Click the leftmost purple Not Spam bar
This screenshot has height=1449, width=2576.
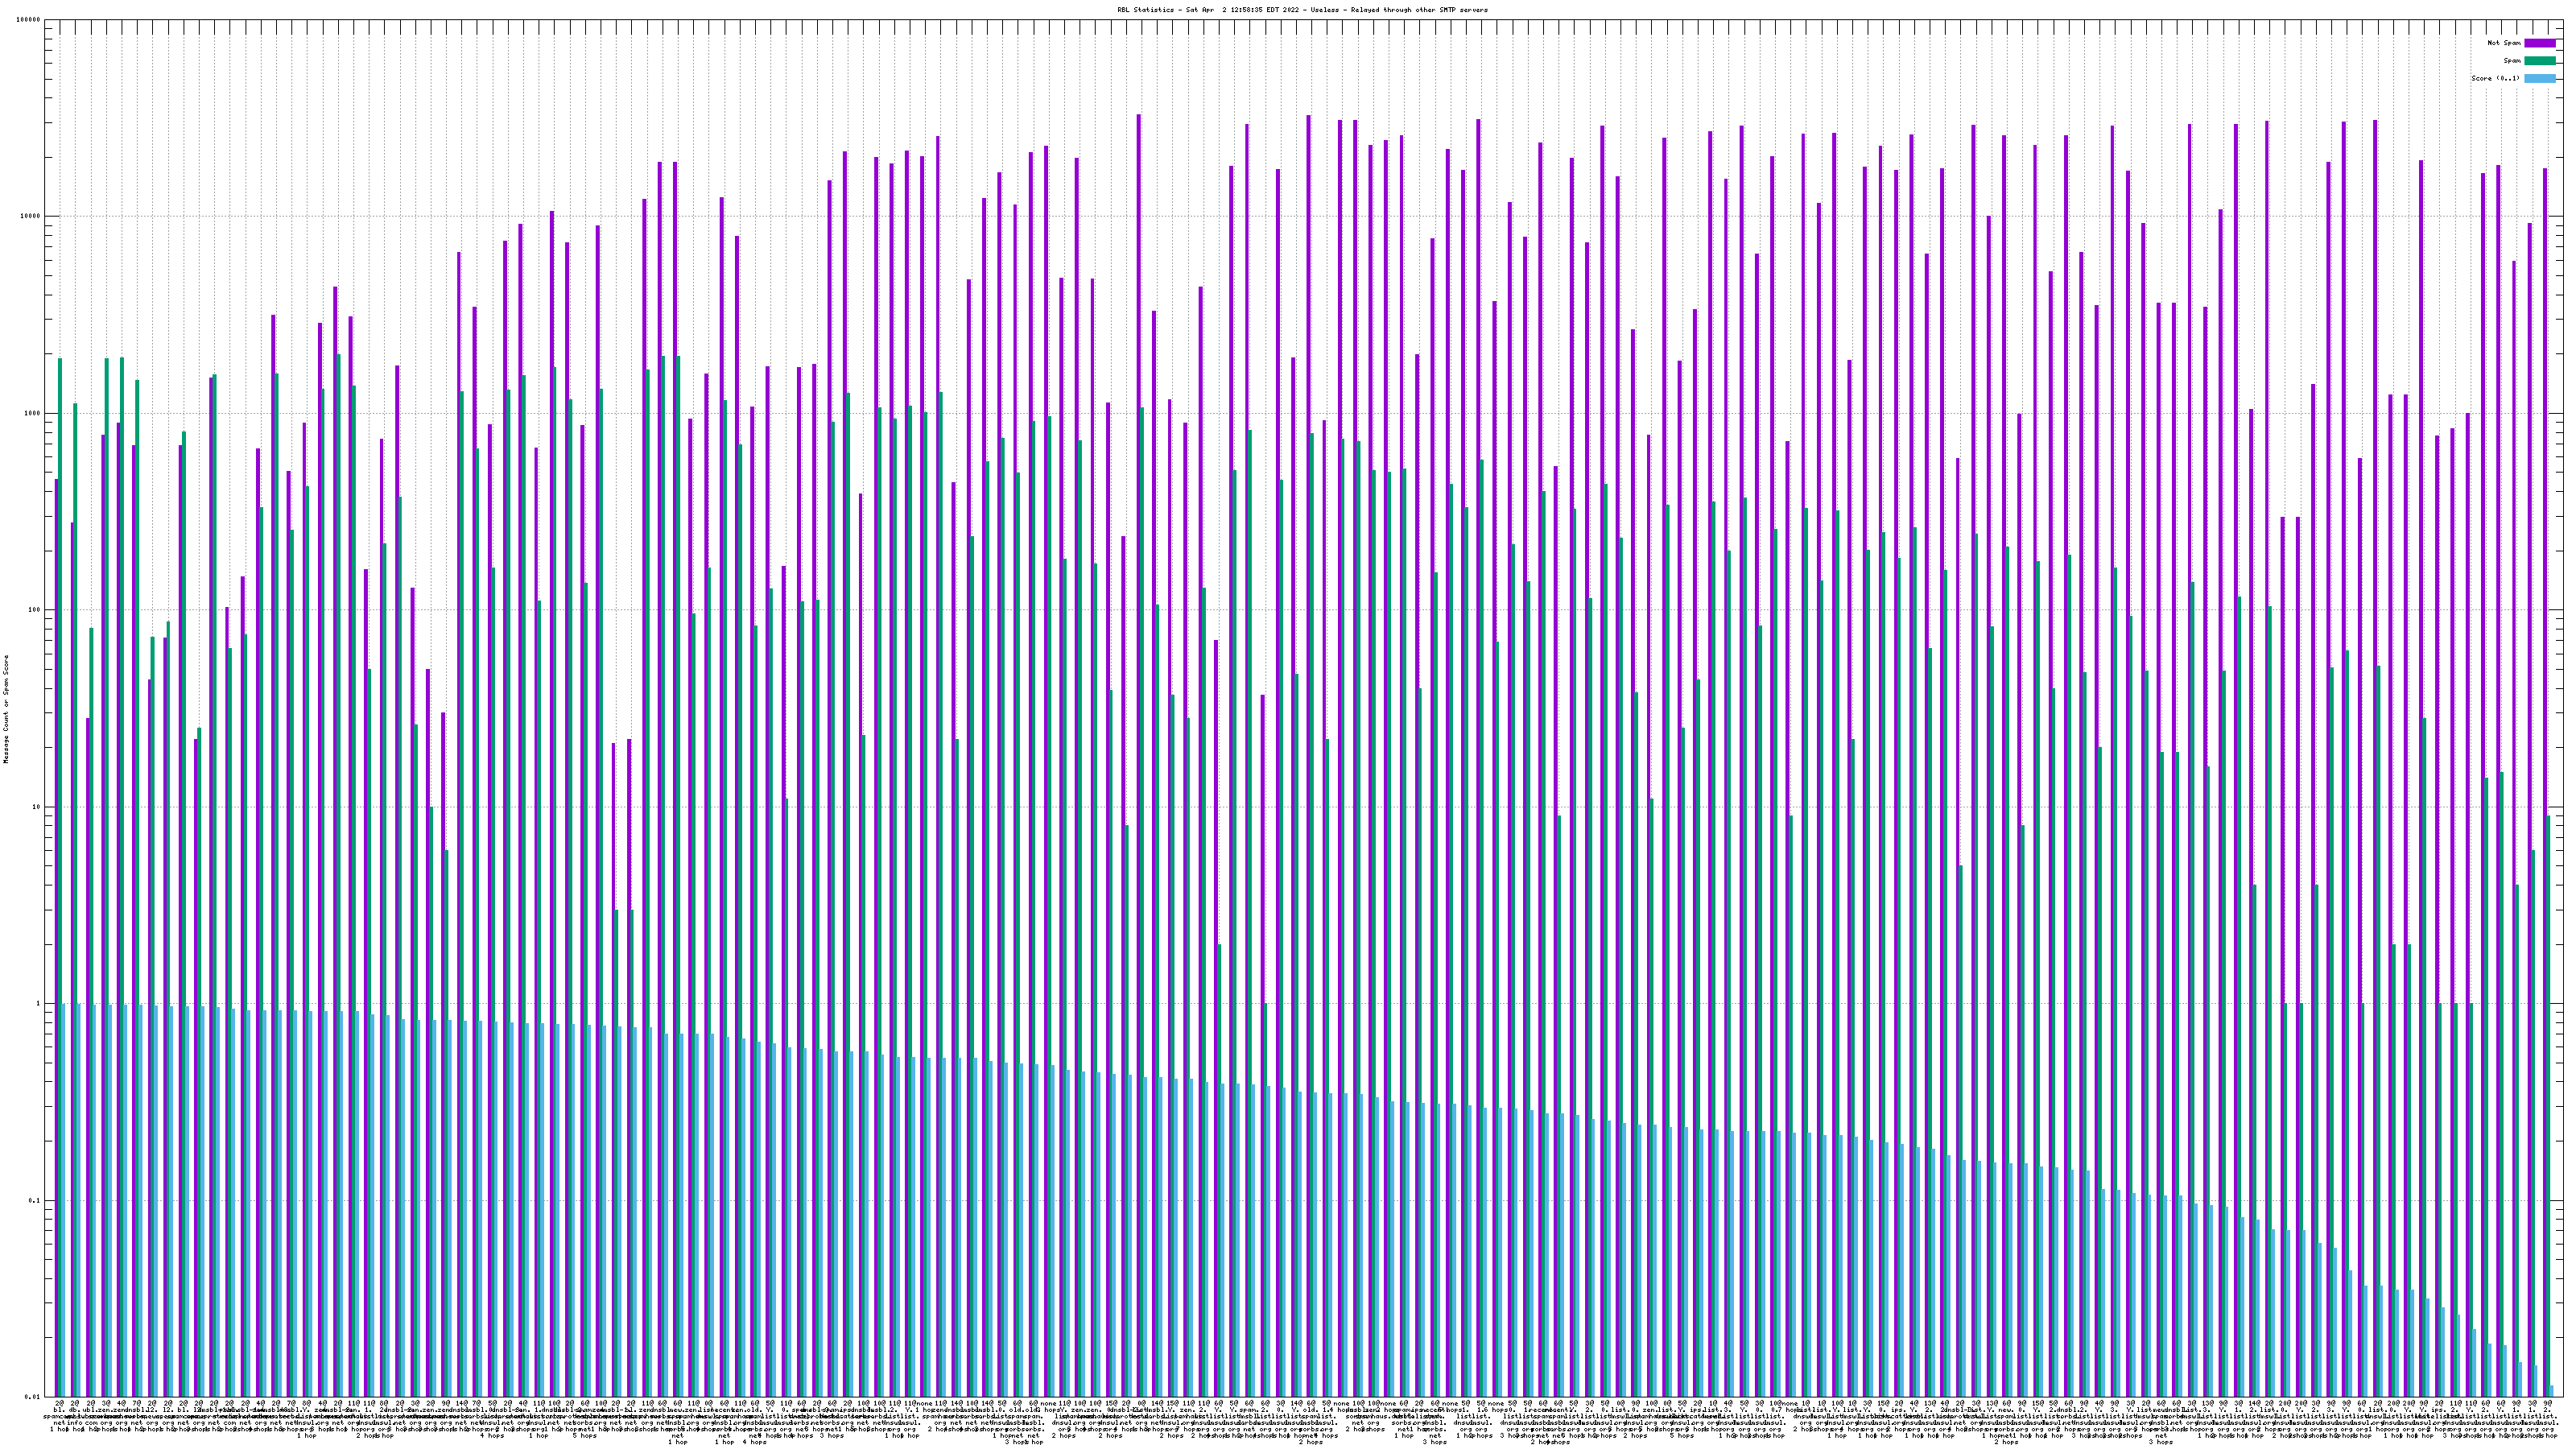56,900
